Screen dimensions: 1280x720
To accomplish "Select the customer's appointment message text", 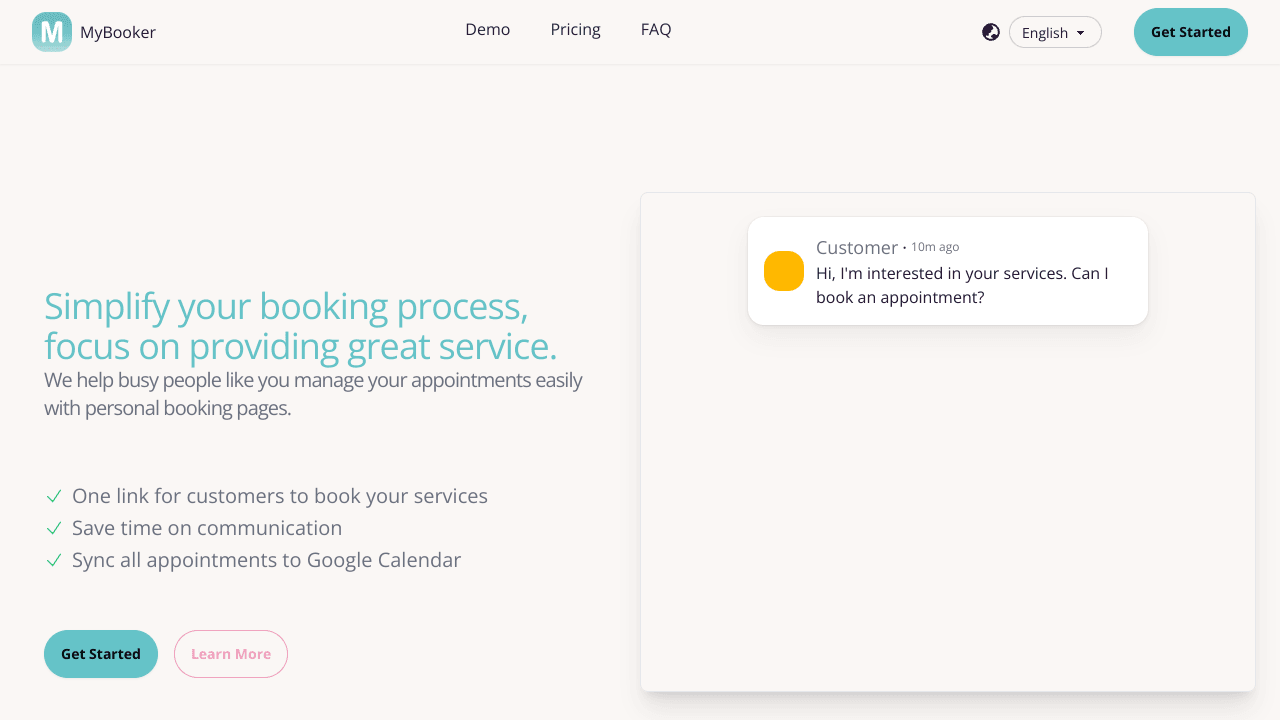I will [962, 285].
